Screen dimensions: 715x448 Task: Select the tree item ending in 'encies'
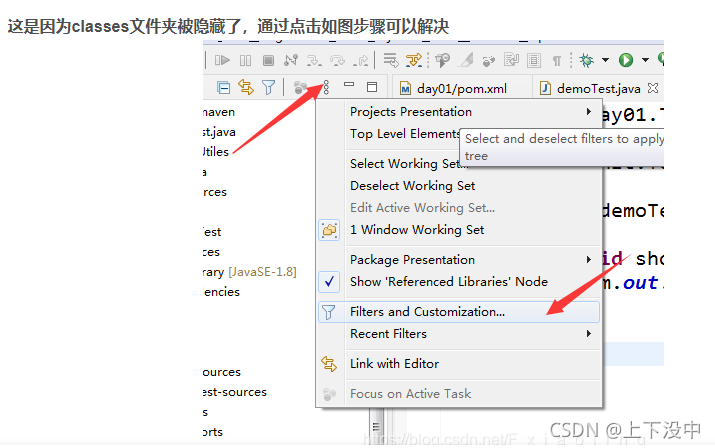pyautogui.click(x=221, y=292)
